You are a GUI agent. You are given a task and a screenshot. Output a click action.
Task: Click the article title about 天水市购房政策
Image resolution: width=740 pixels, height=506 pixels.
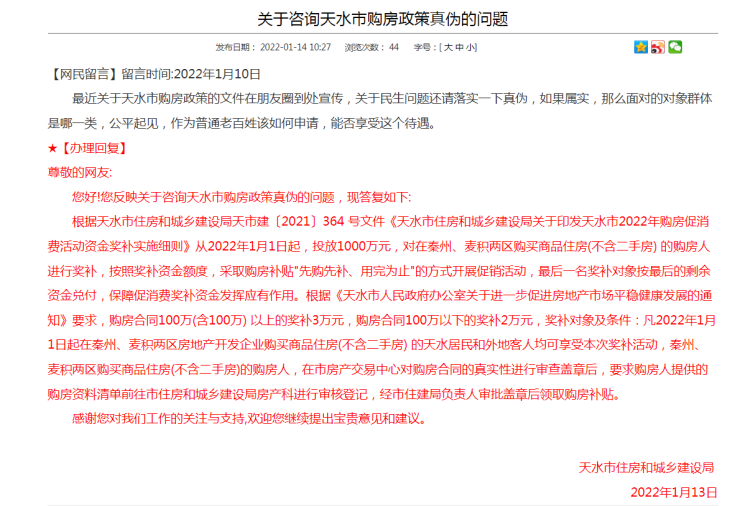(369, 19)
